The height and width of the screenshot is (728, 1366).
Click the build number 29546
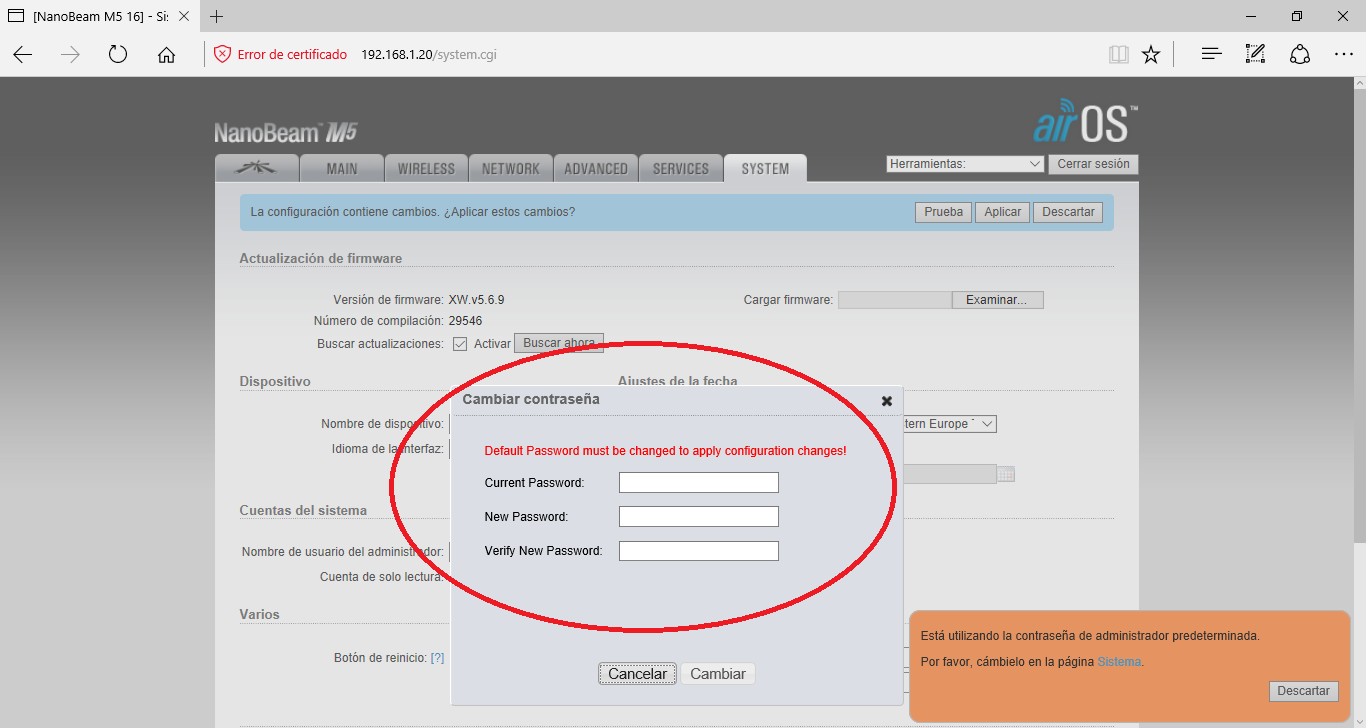[x=466, y=321]
